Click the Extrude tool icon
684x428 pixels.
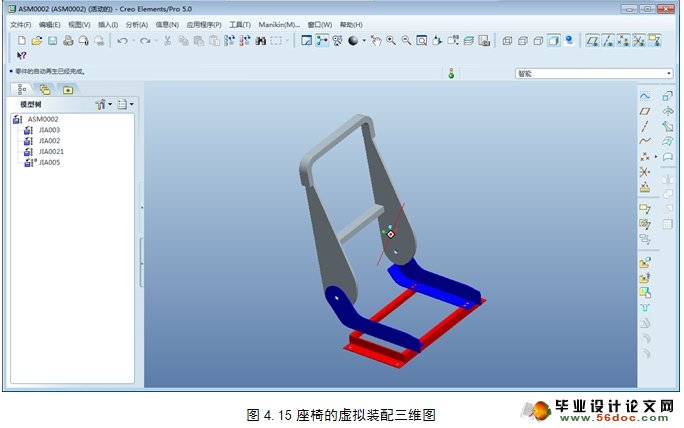[x=667, y=96]
